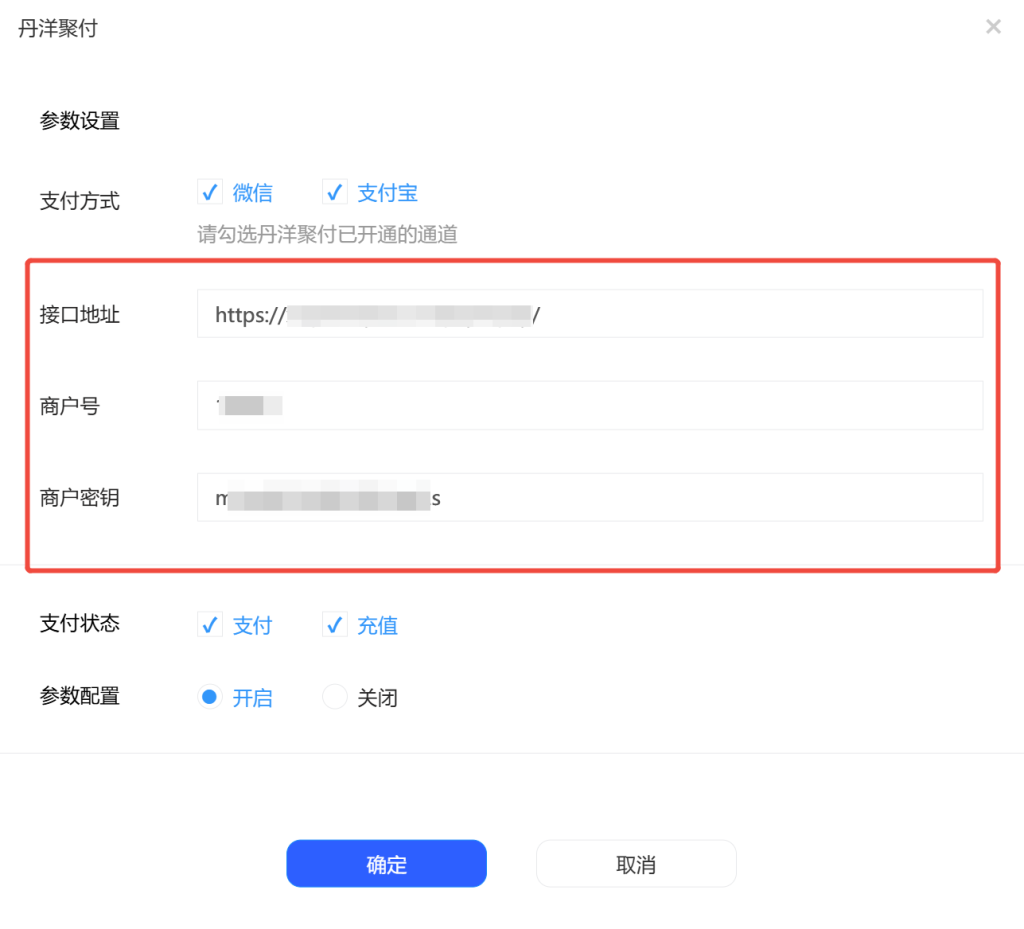The height and width of the screenshot is (929, 1024).
Task: Click the 确定 confirm button
Action: click(386, 862)
